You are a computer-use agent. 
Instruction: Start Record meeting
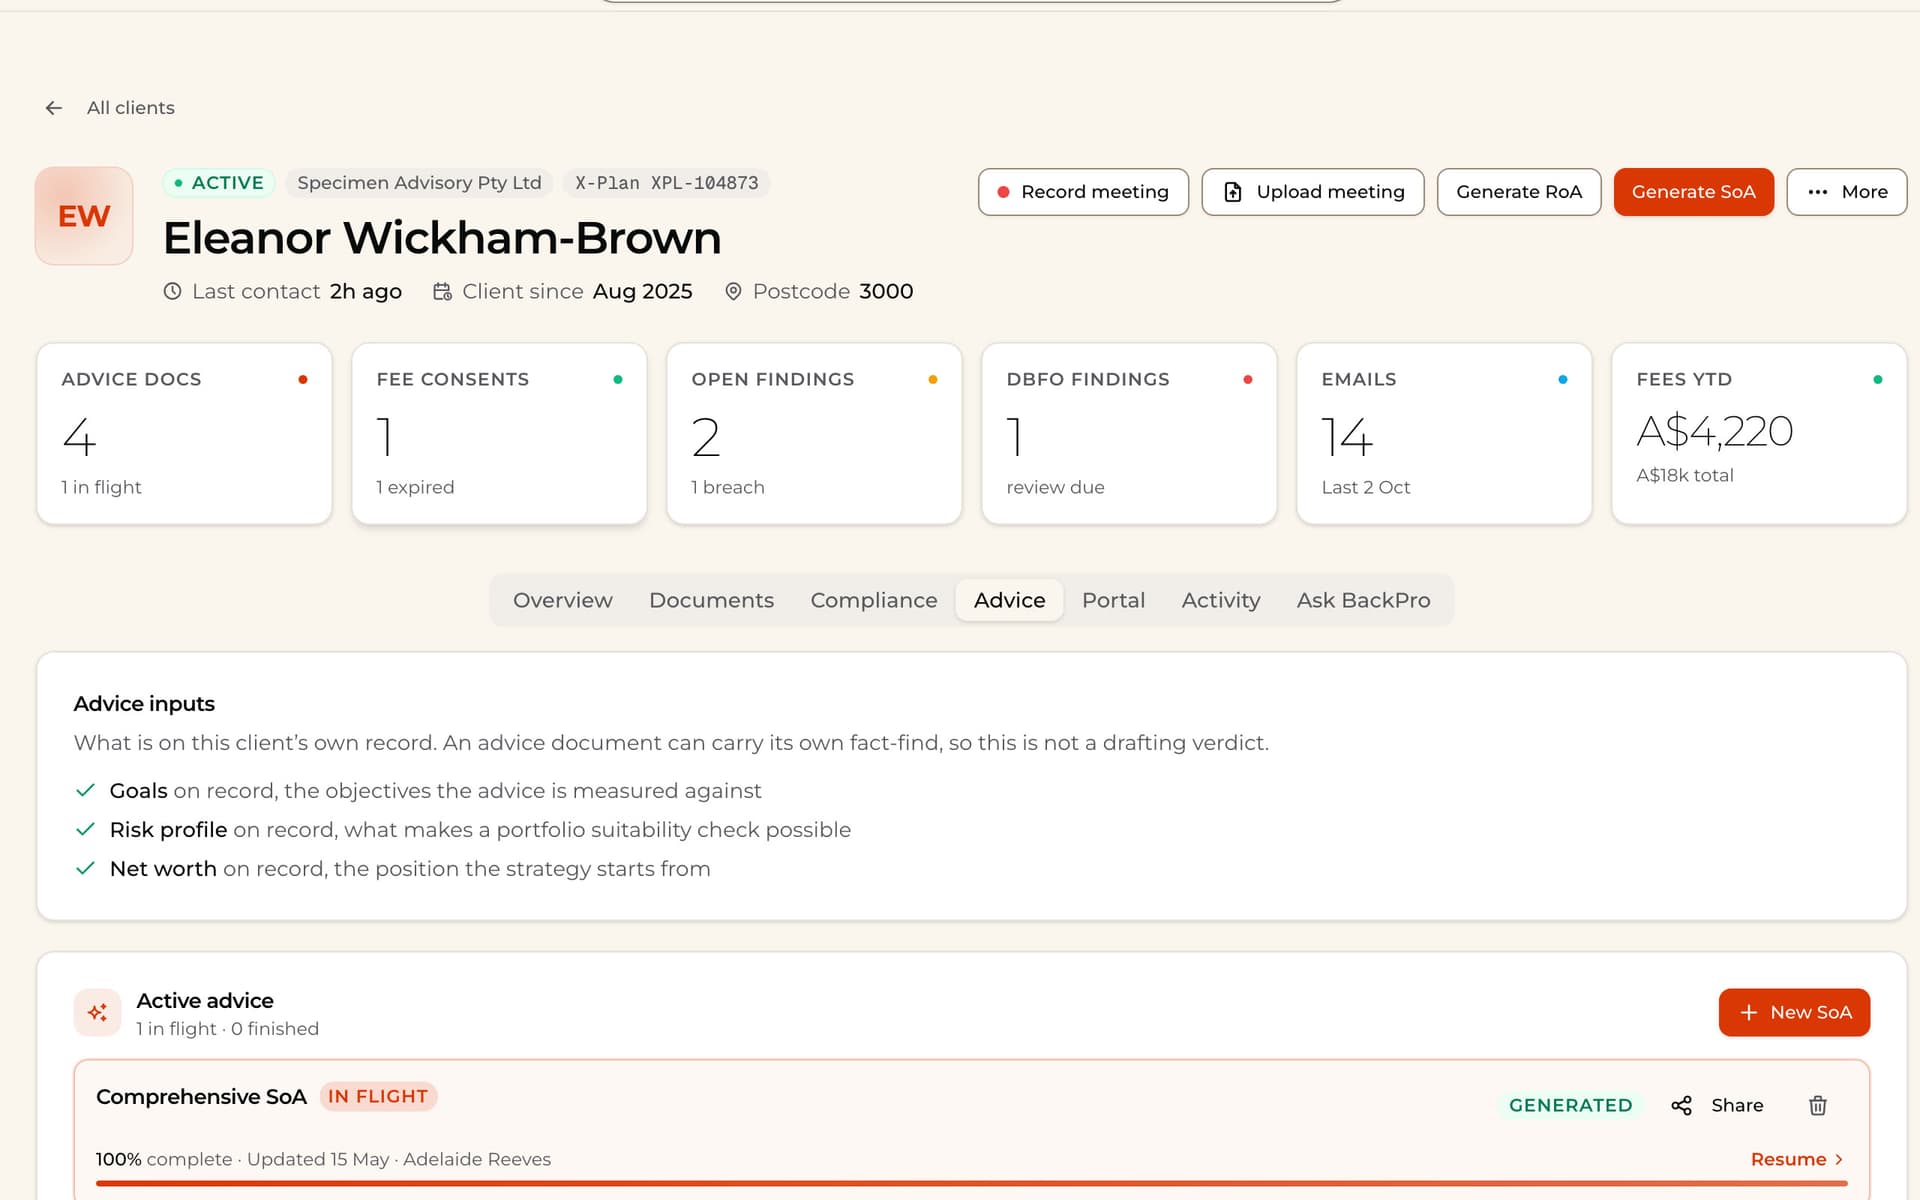(1083, 192)
